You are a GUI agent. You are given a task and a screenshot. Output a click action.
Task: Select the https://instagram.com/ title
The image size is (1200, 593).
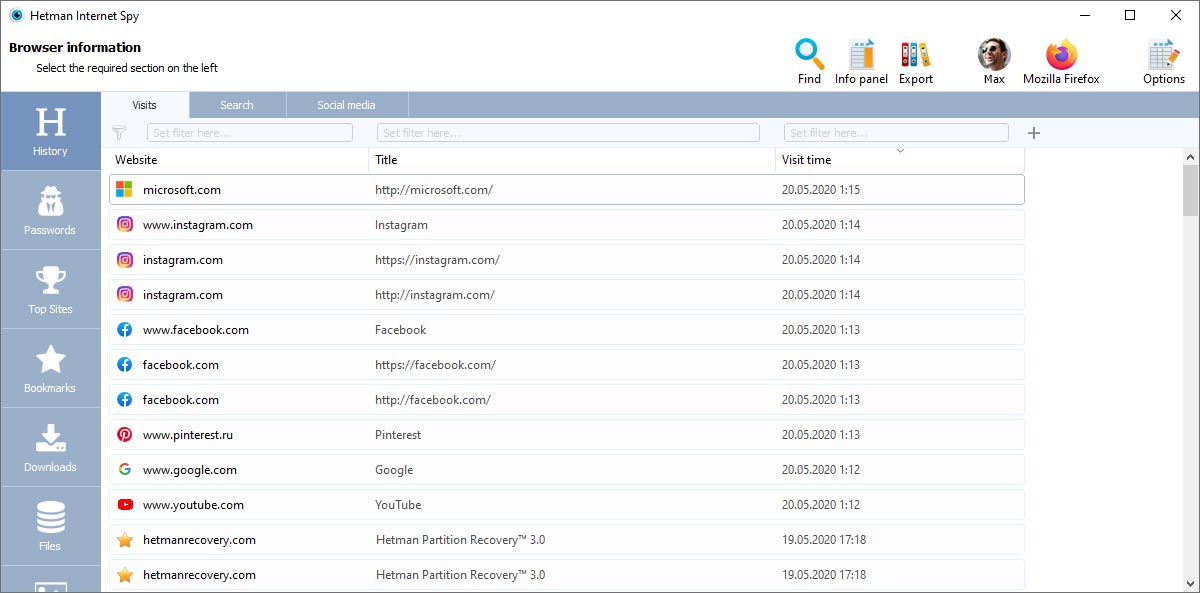pos(437,260)
